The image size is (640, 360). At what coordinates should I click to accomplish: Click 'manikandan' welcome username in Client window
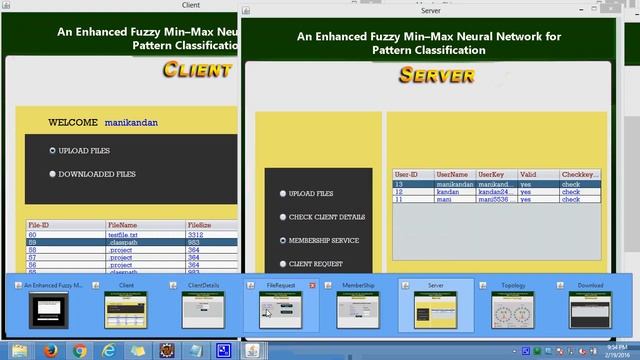tap(131, 122)
